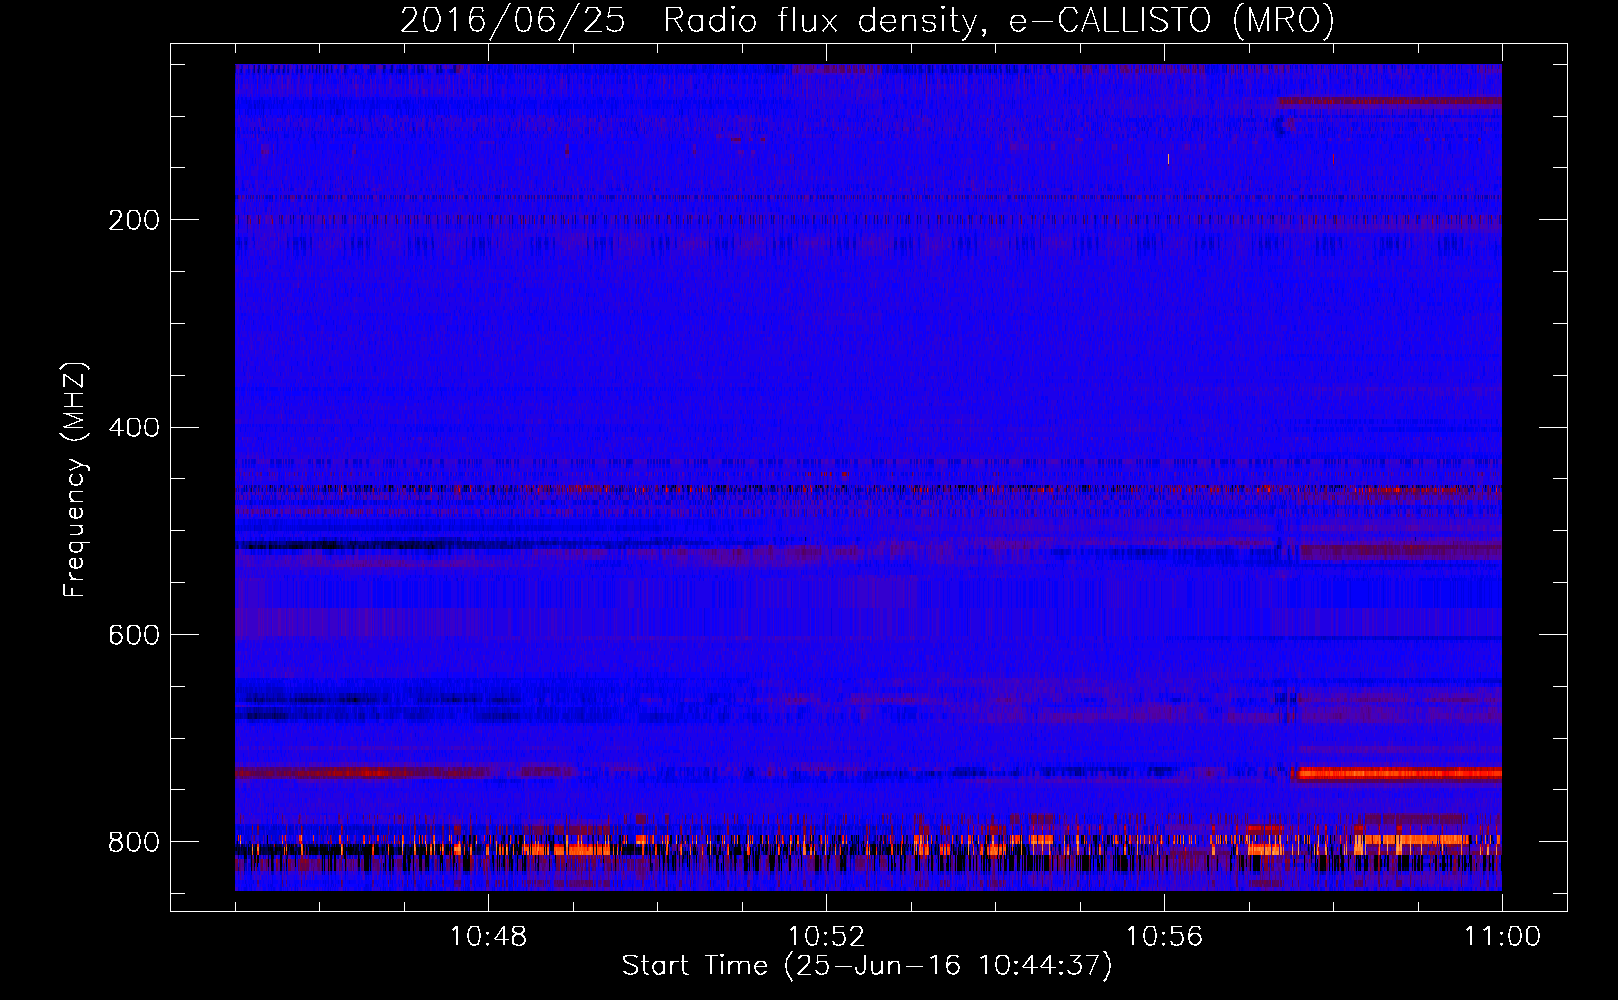Click the 10:56 time tick label
The height and width of the screenshot is (1000, 1618).
click(1164, 937)
